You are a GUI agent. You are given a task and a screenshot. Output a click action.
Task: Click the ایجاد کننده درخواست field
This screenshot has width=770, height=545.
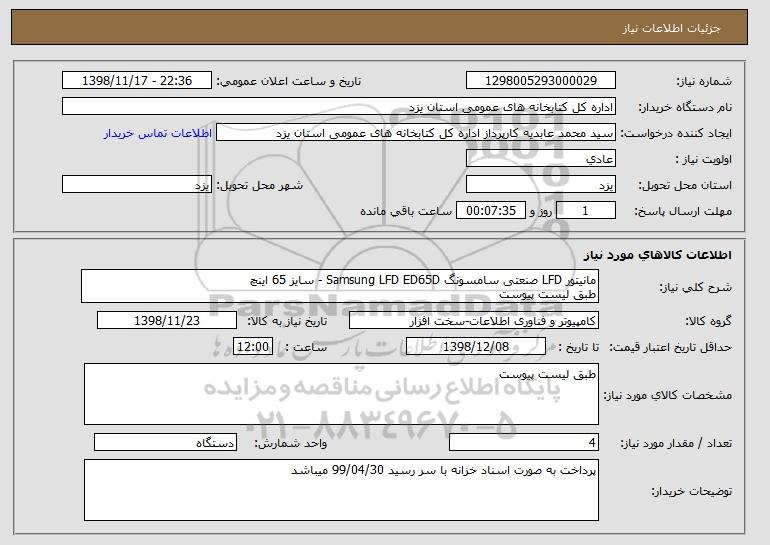(416, 133)
